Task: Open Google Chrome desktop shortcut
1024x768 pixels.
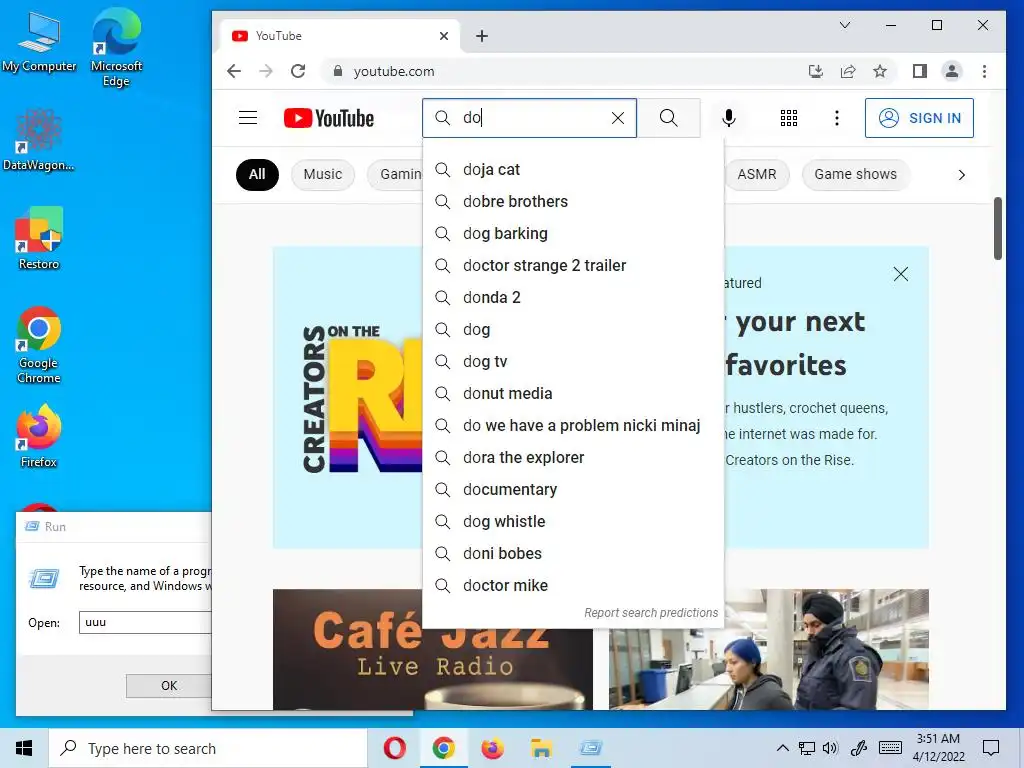Action: [39, 345]
